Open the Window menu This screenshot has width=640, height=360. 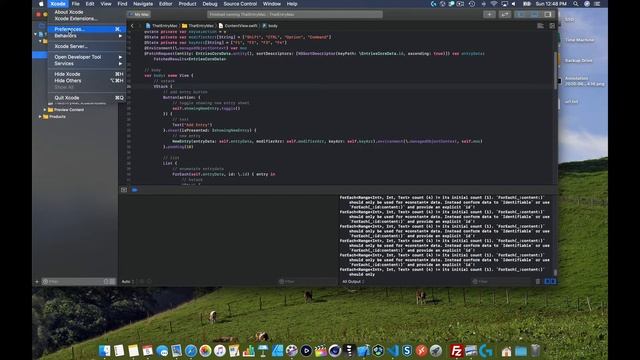tap(271, 4)
